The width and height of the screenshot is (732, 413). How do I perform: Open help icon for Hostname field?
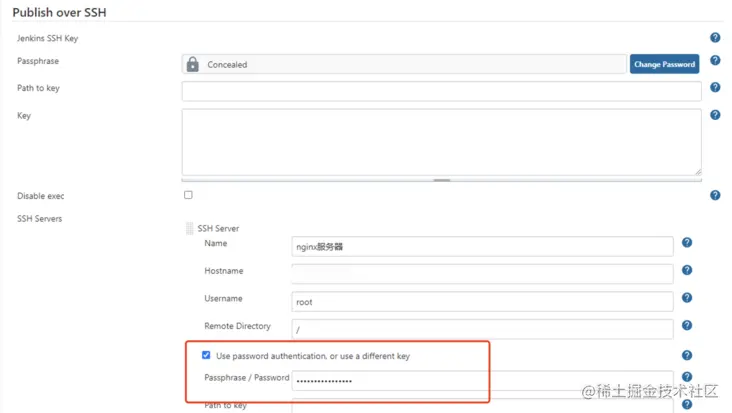687,270
